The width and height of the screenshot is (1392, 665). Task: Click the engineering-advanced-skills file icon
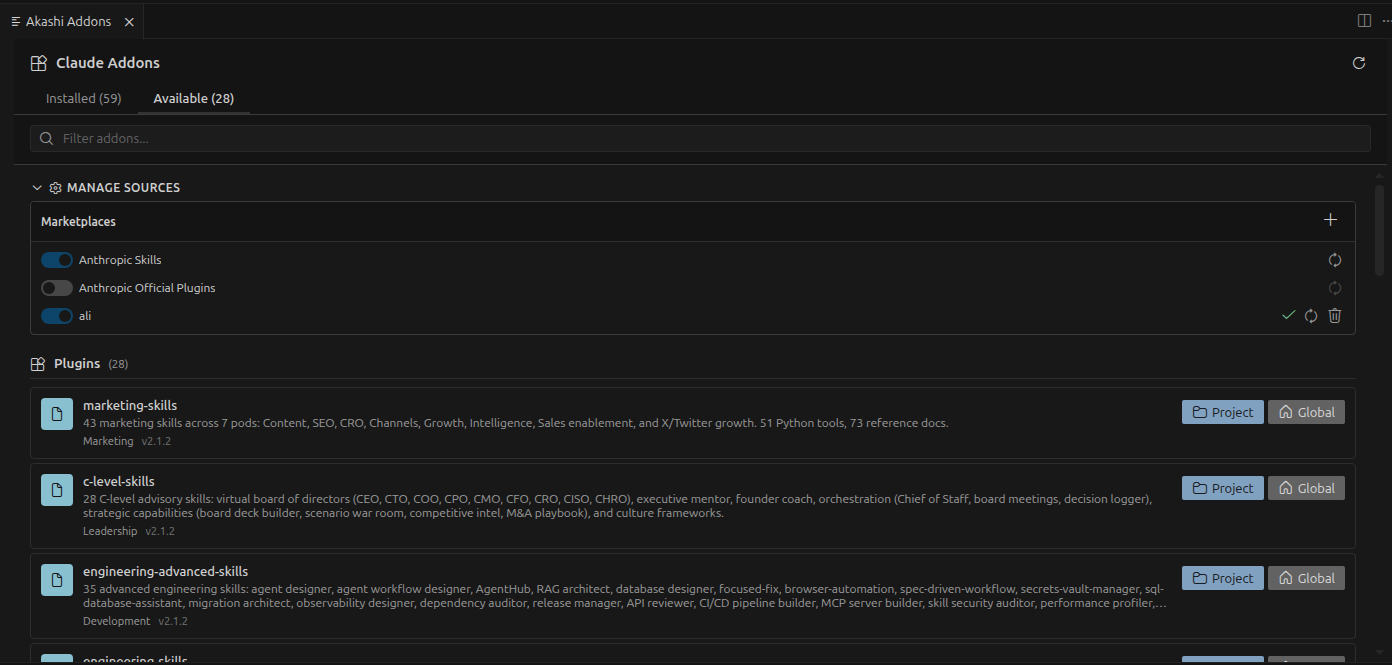(x=57, y=579)
